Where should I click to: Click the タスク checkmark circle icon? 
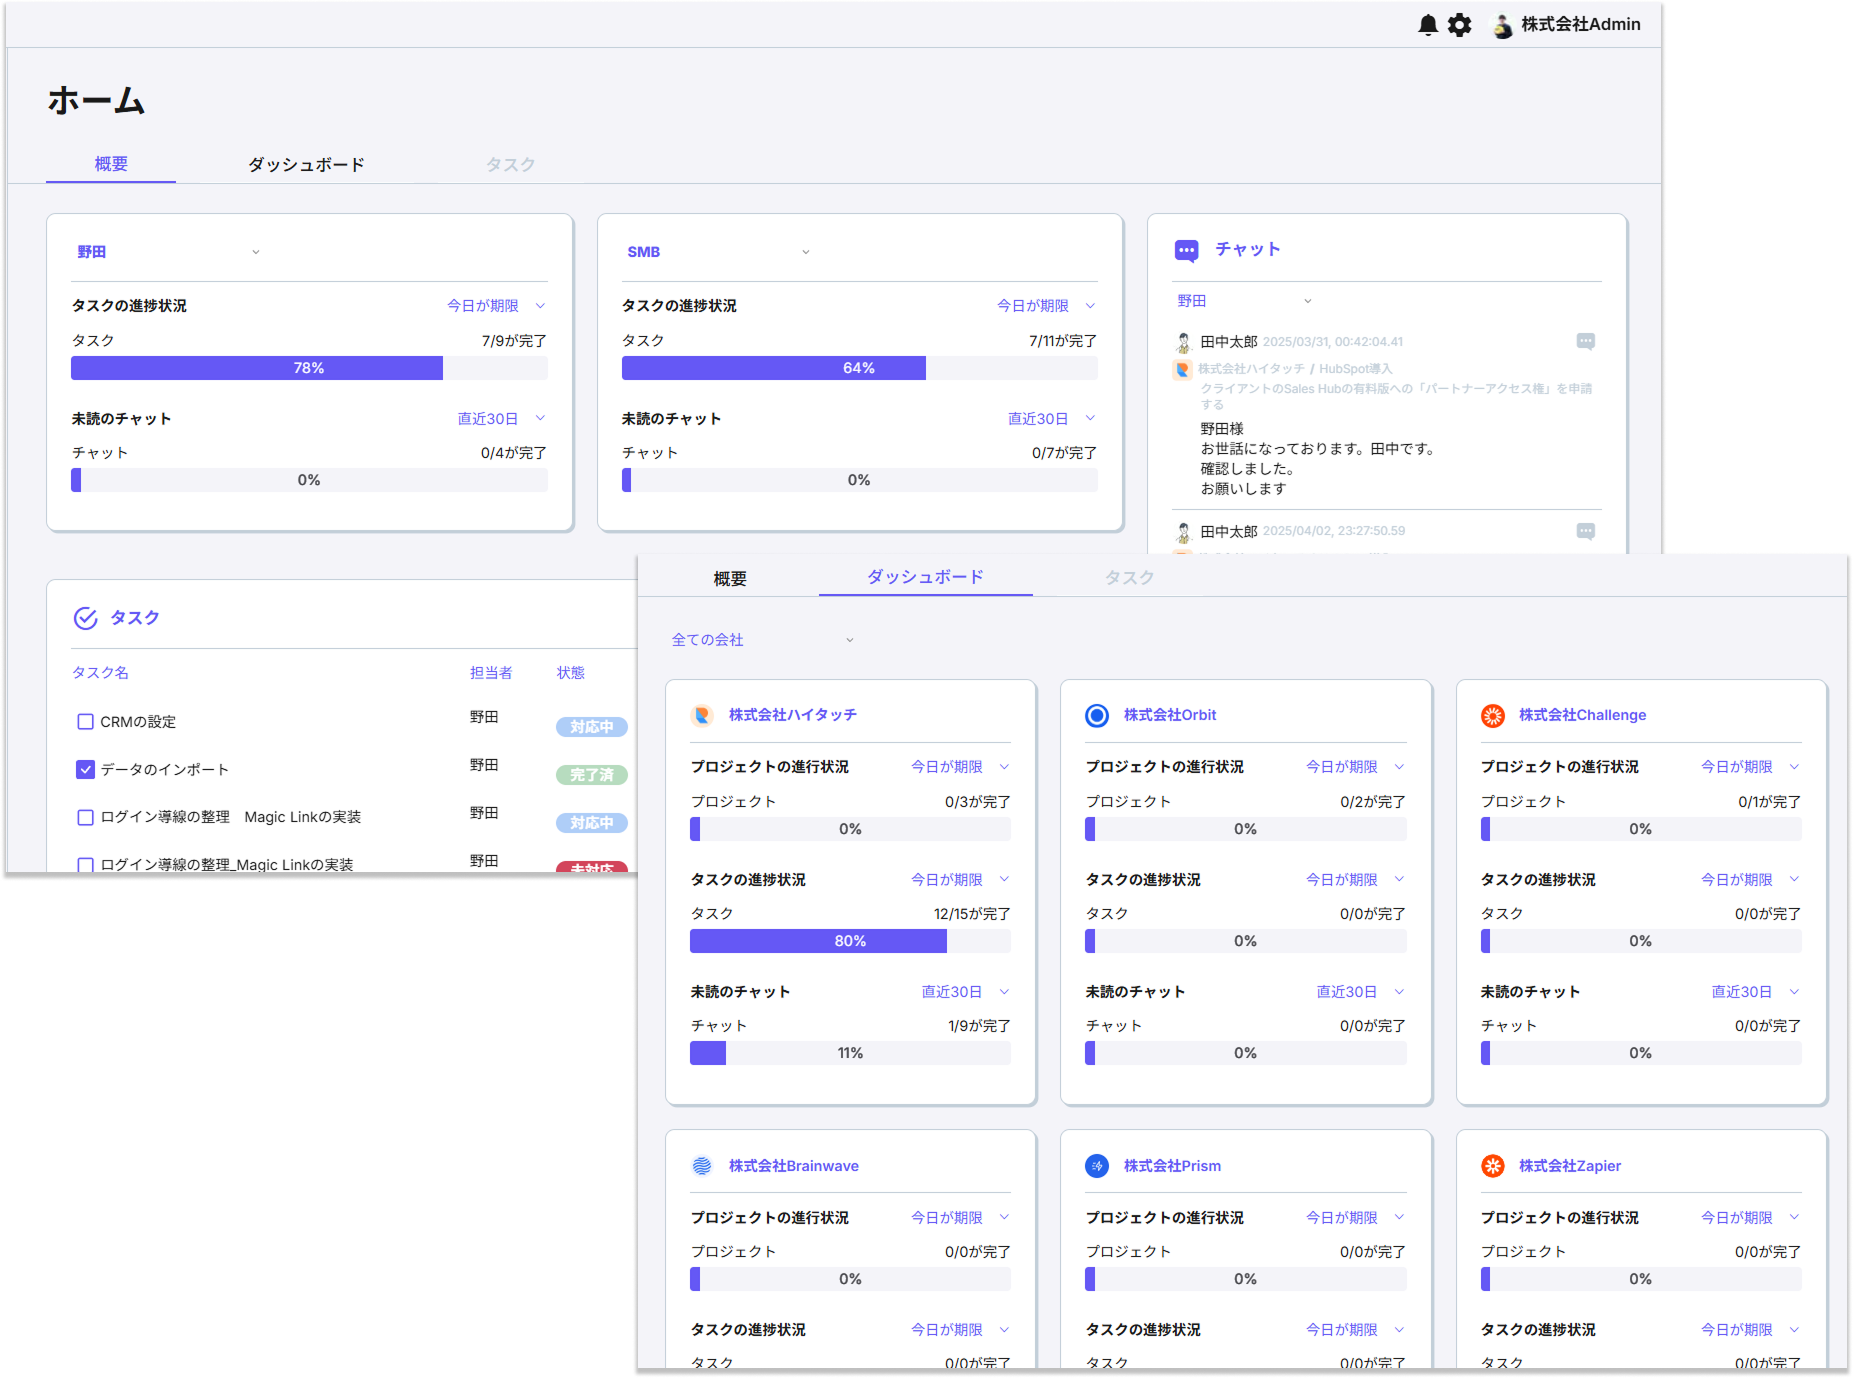(85, 618)
